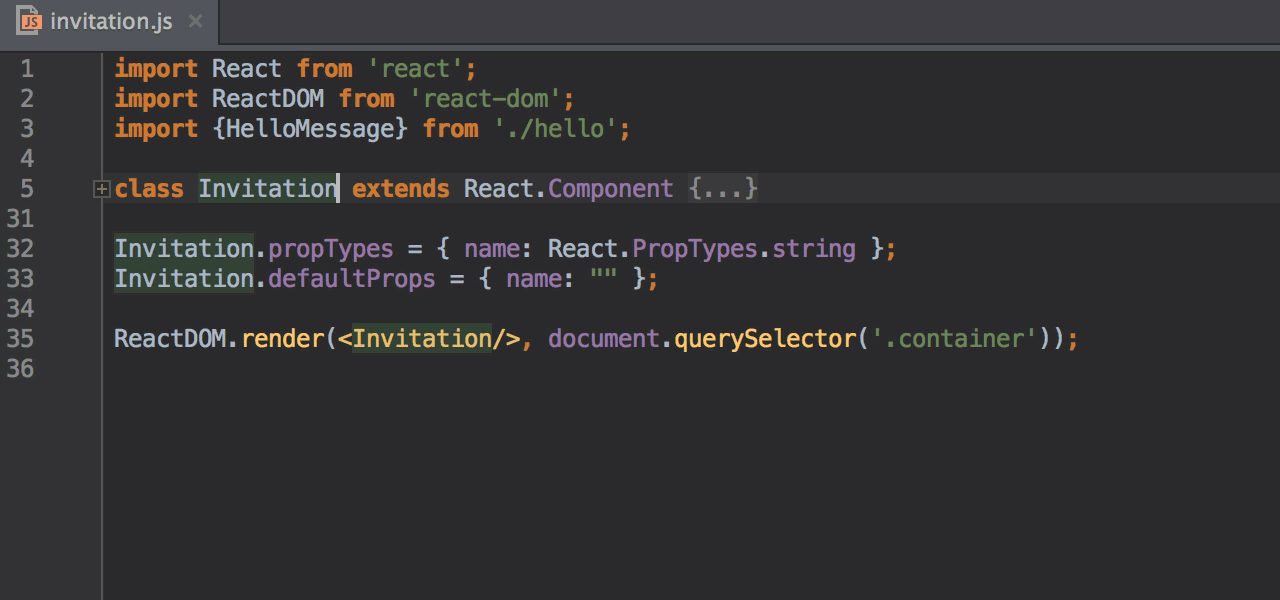Click the defaultProps property on line 33
Image resolution: width=1280 pixels, height=600 pixels.
351,279
